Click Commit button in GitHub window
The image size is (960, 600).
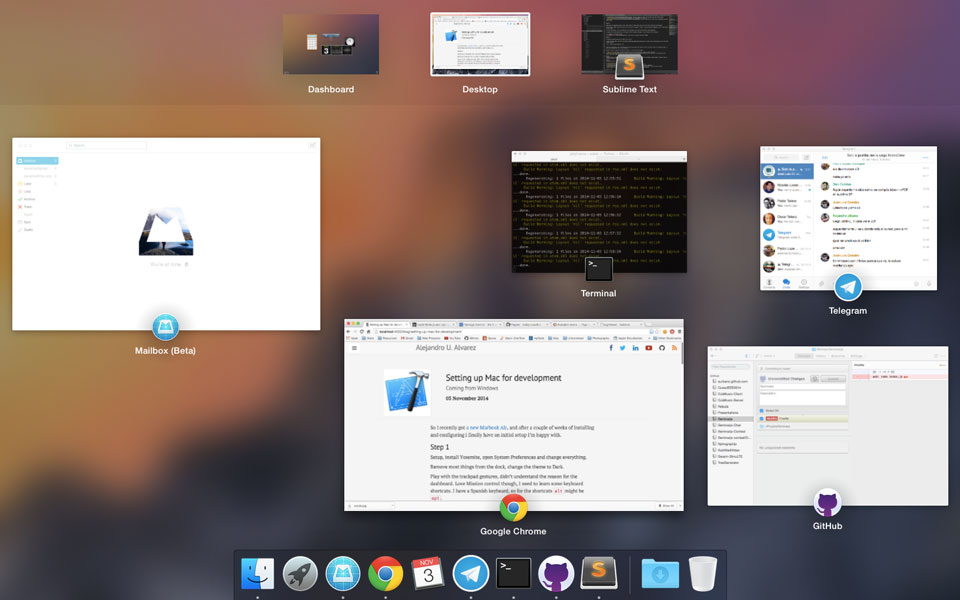click(833, 379)
